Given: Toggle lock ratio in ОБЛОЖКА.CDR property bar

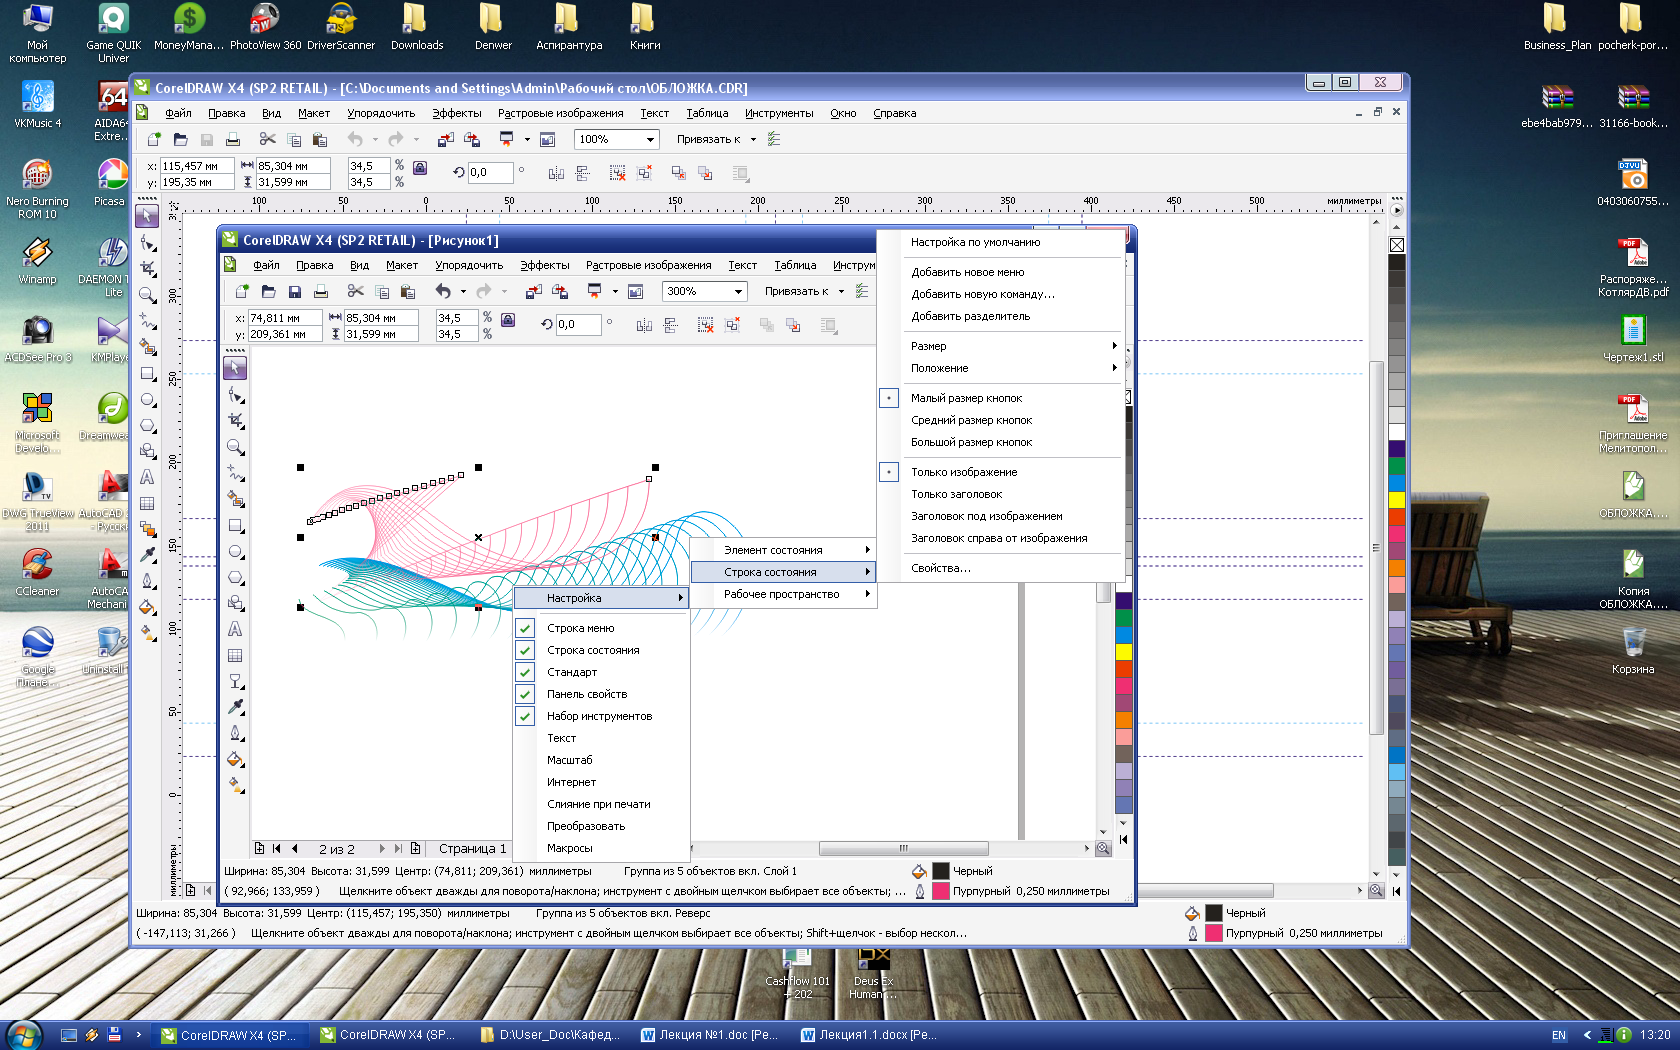Looking at the screenshot, I should [420, 168].
